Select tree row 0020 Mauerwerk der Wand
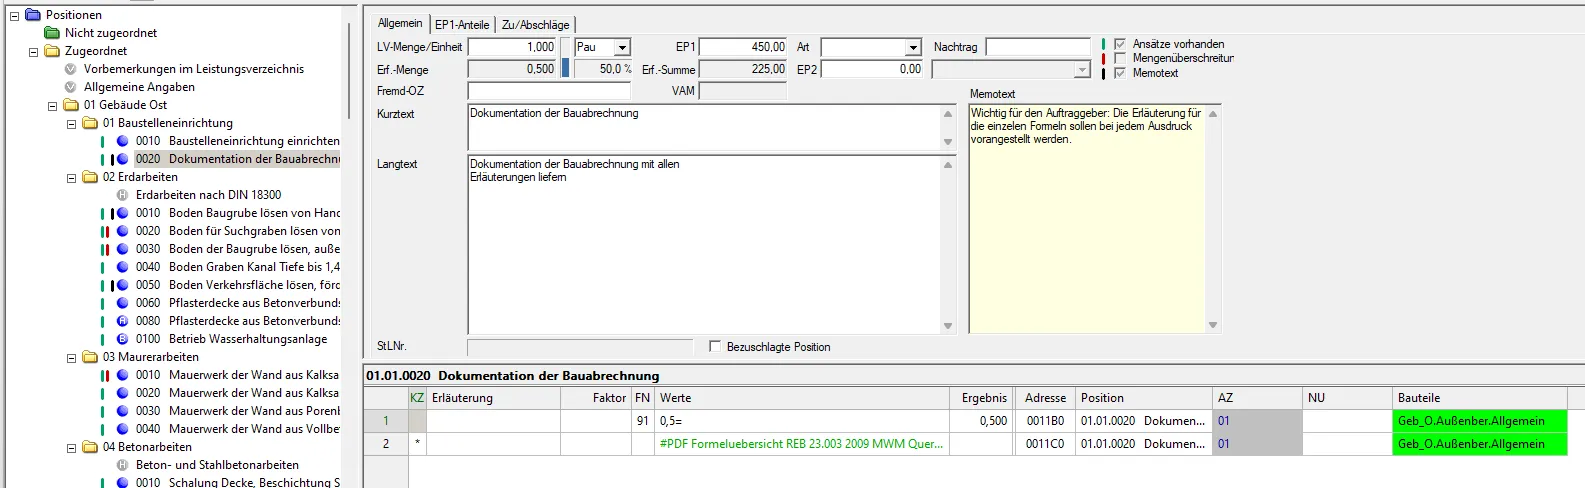1585x488 pixels. point(237,393)
